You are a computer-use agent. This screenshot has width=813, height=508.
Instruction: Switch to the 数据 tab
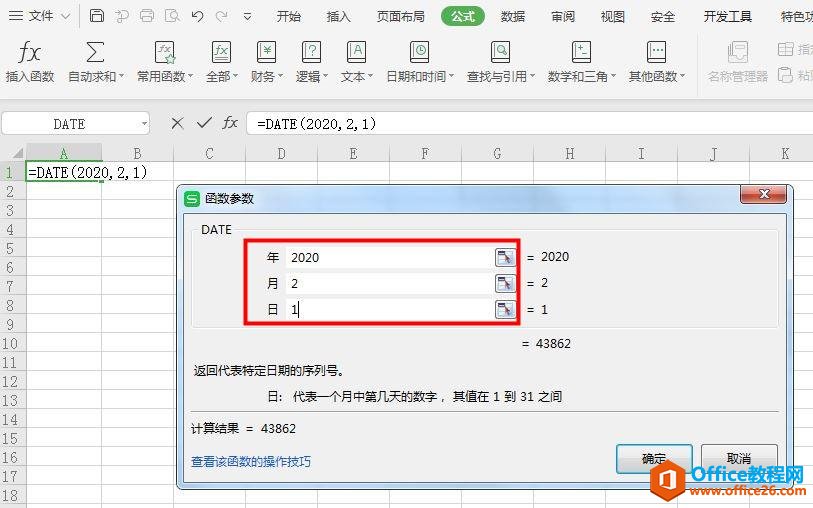coord(512,17)
